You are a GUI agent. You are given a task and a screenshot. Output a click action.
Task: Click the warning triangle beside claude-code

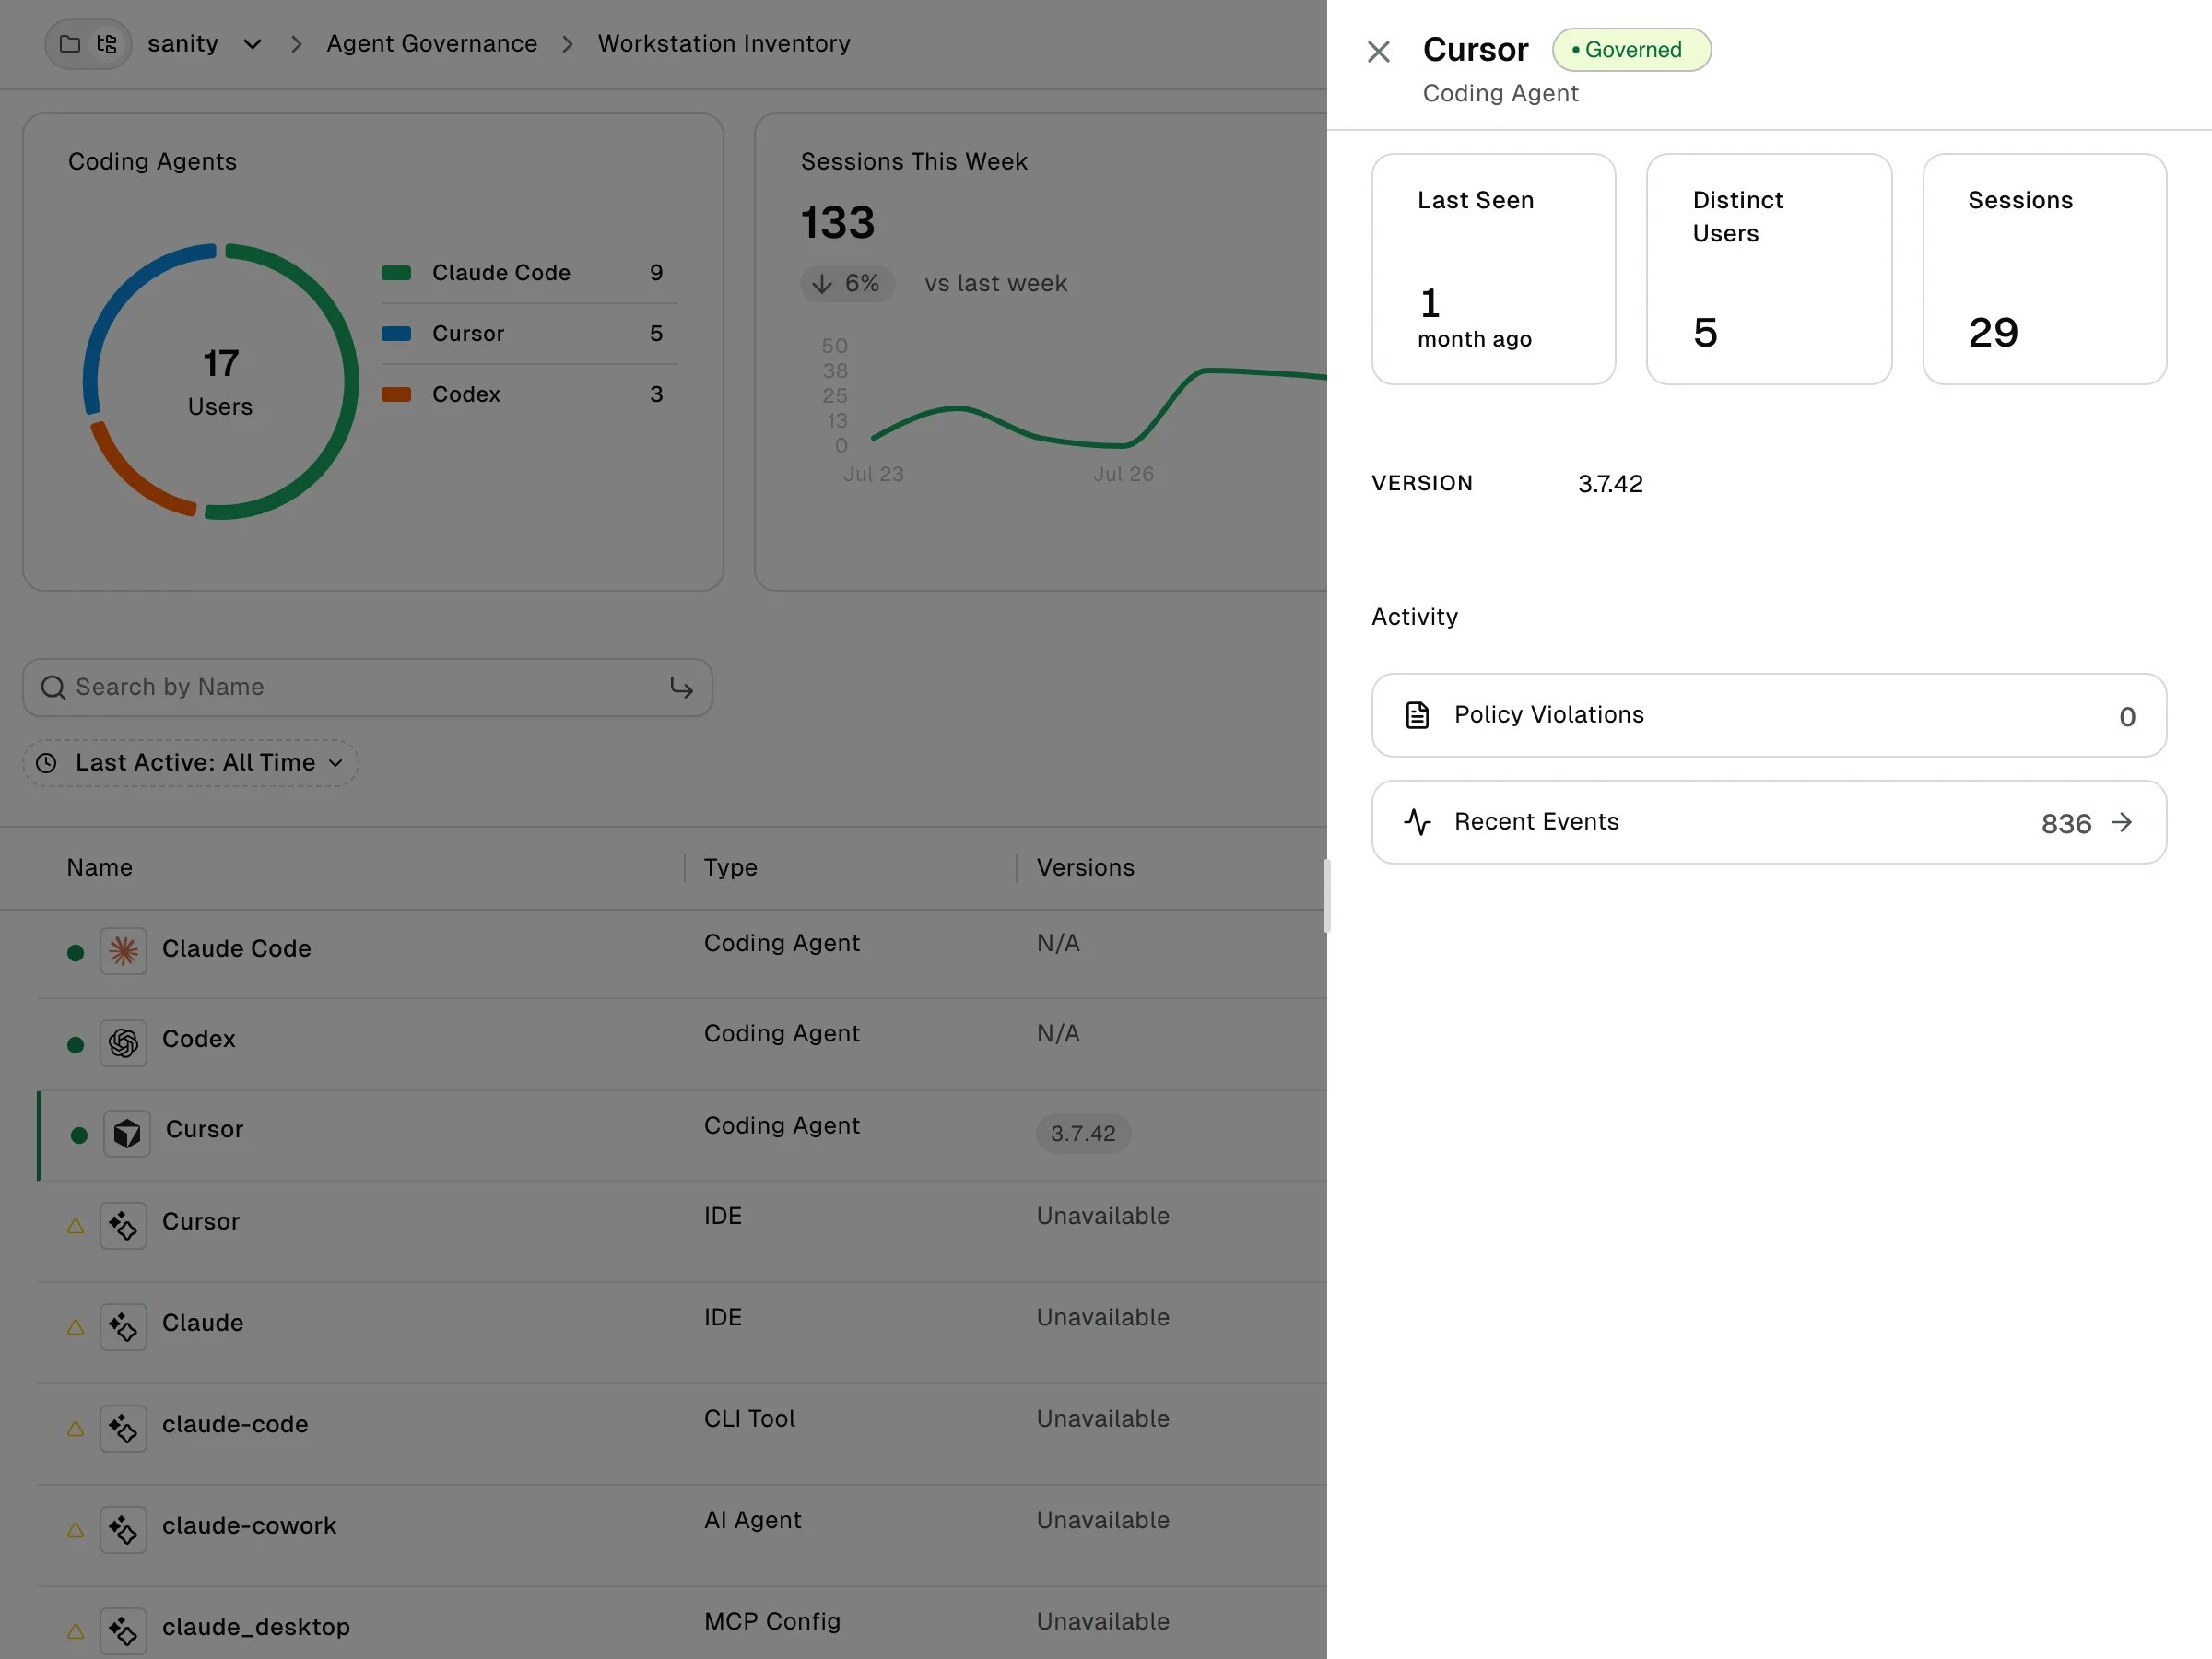click(x=75, y=1429)
